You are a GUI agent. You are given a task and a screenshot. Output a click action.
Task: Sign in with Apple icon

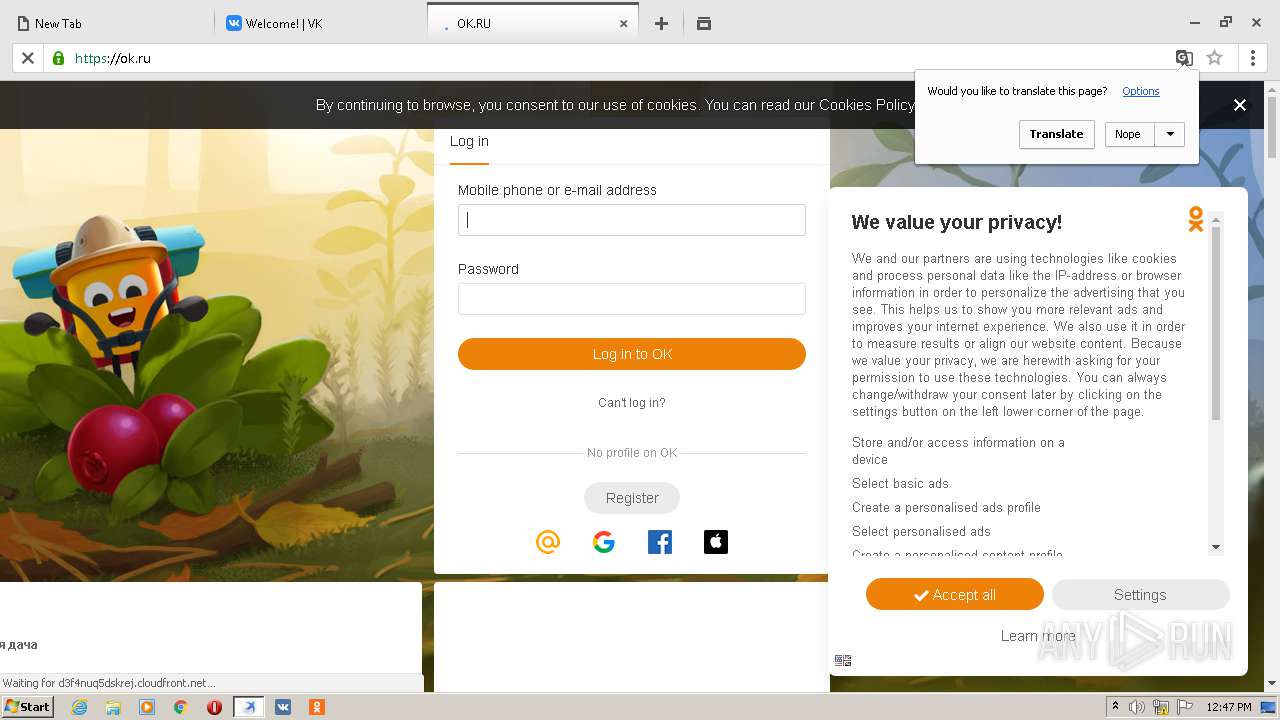tap(716, 542)
